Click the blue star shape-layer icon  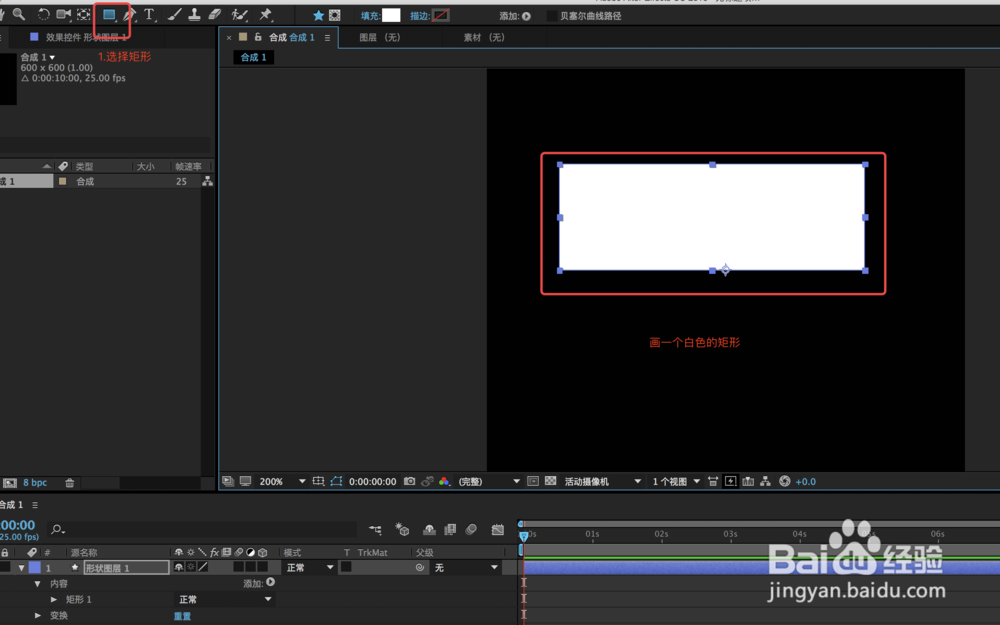point(318,15)
